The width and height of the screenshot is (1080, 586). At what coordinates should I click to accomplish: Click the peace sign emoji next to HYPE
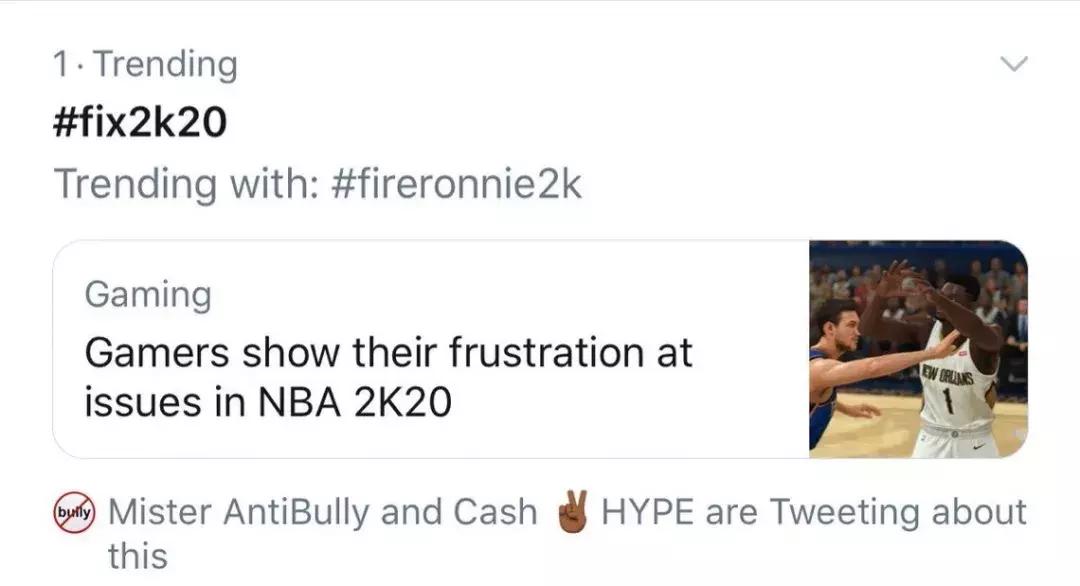(574, 511)
